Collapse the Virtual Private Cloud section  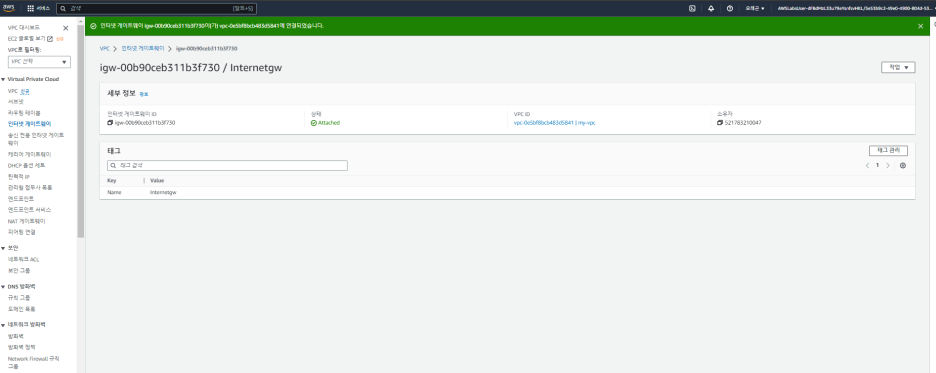(3, 79)
